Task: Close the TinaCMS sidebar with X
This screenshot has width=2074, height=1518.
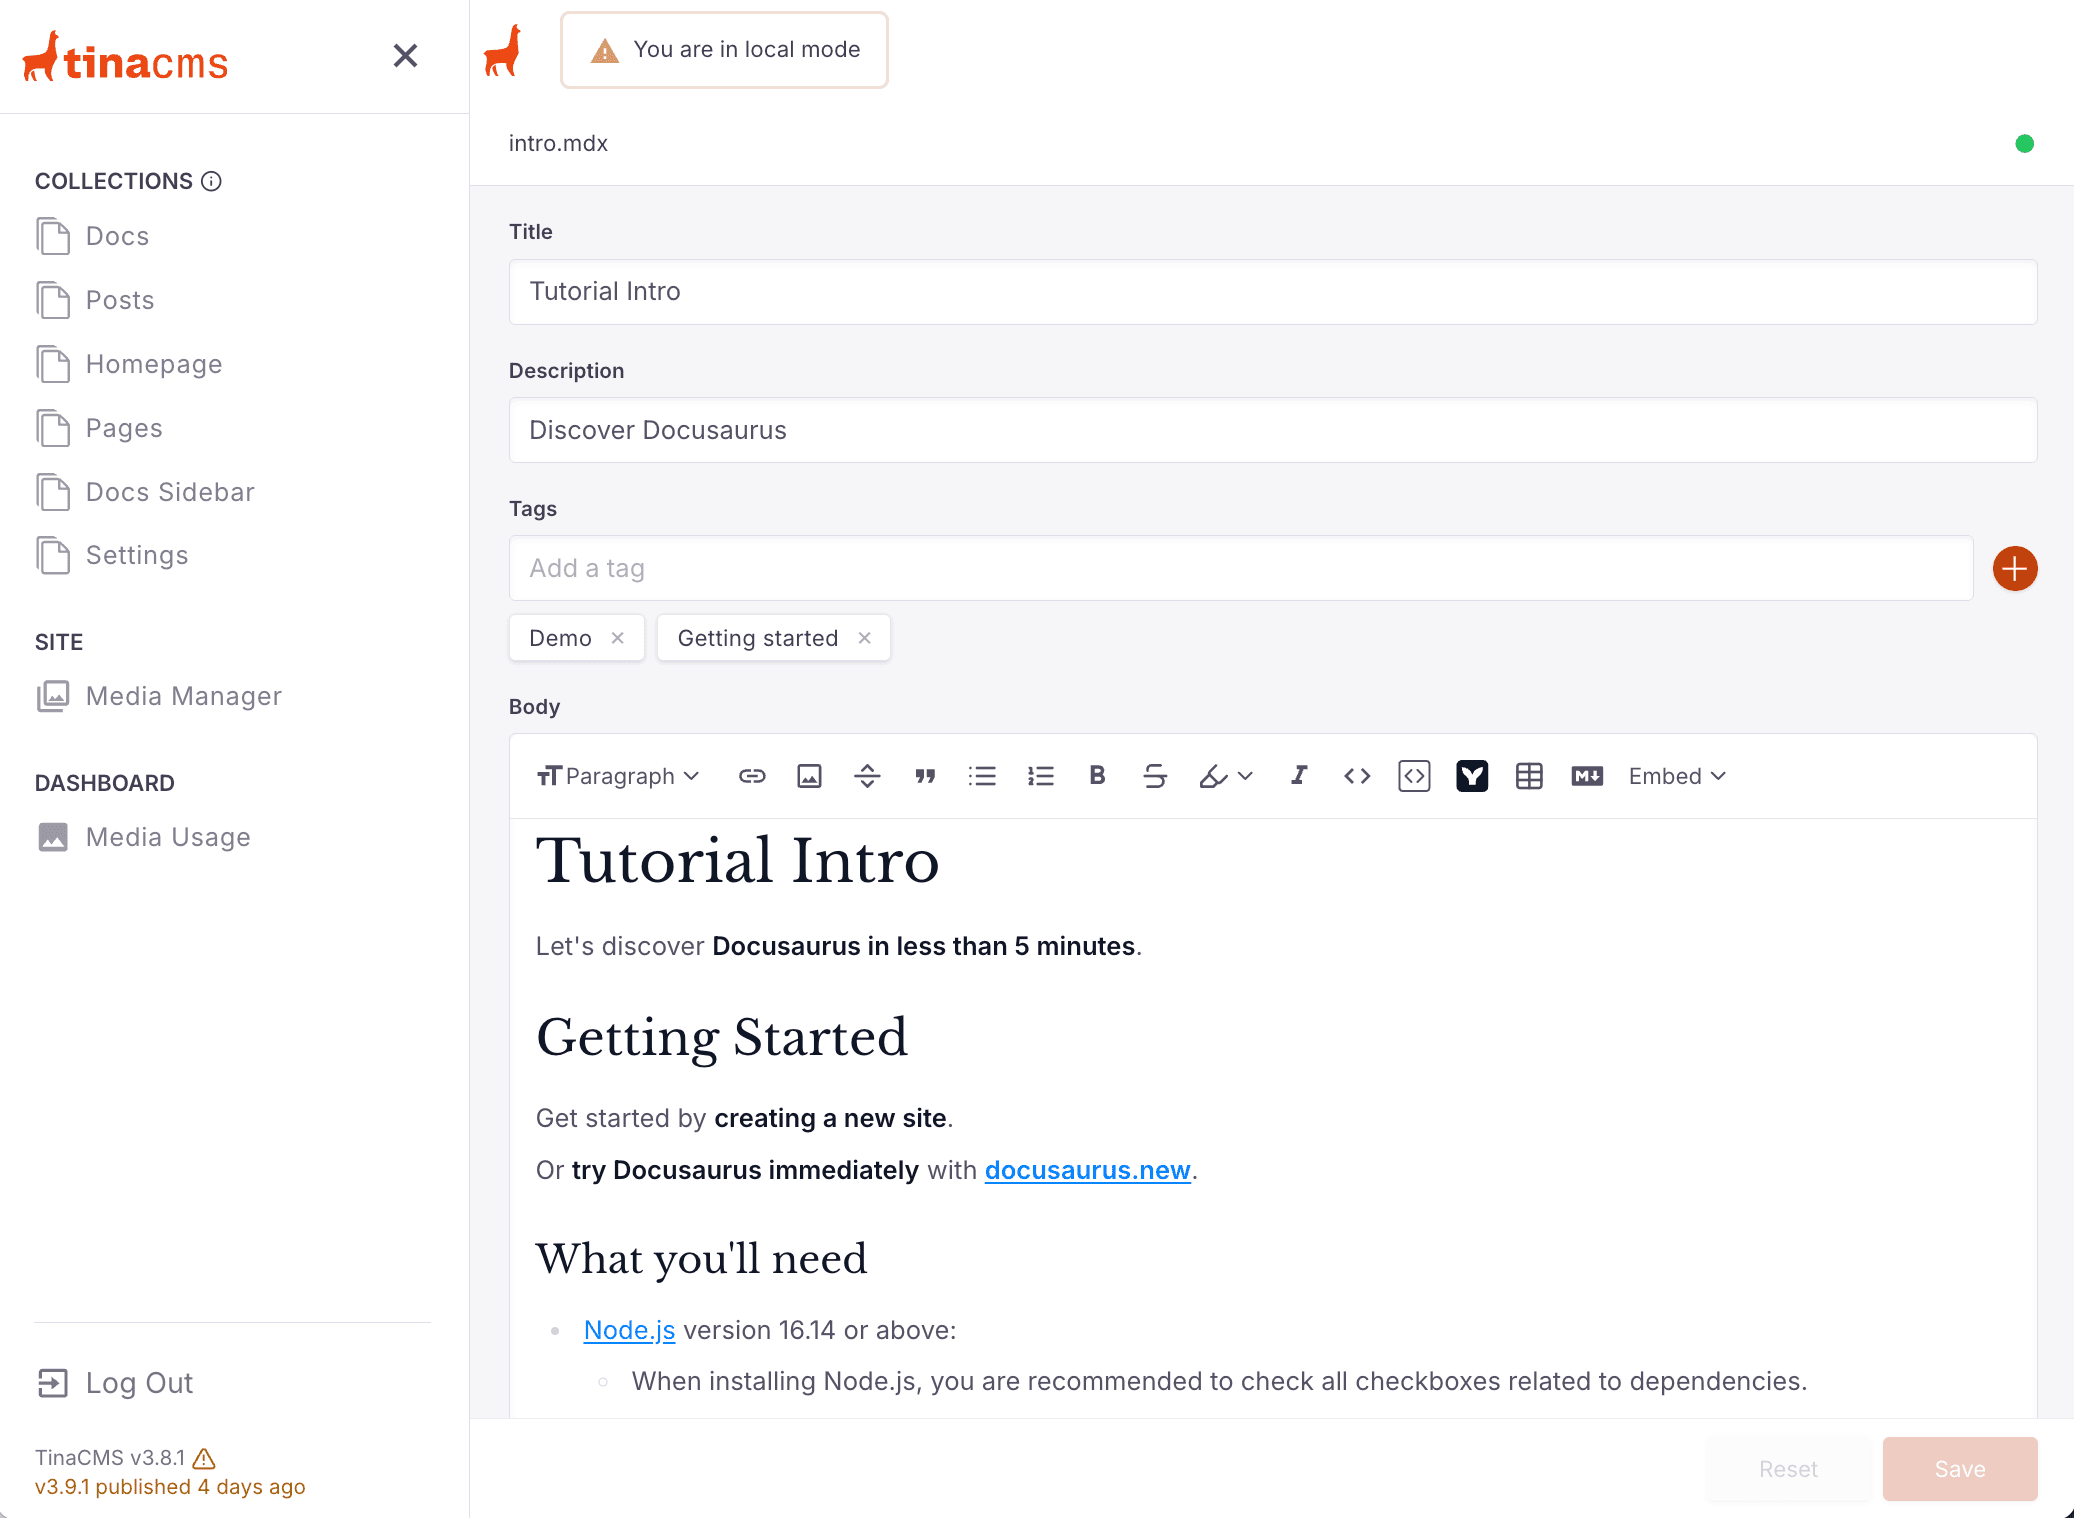Action: 405,56
